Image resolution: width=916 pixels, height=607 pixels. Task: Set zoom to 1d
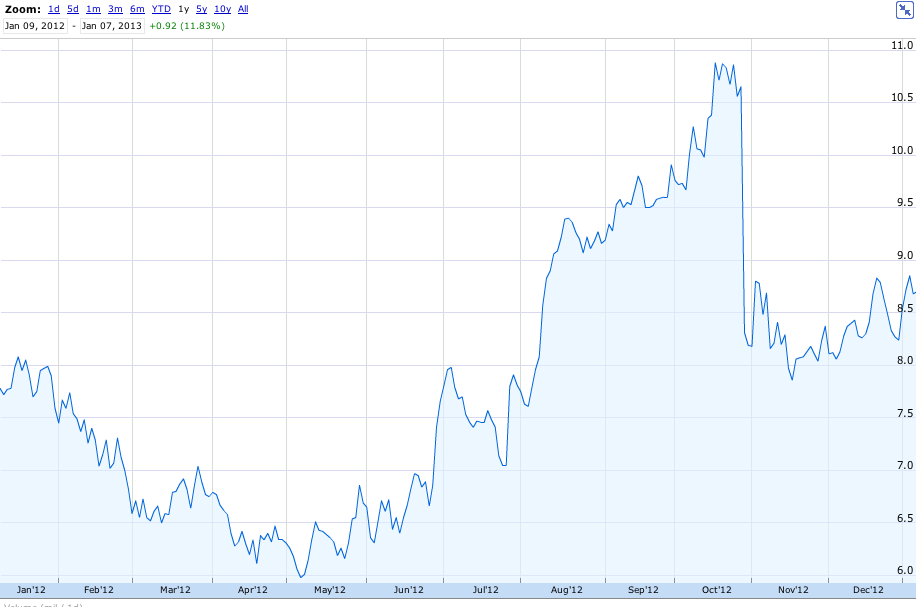click(54, 9)
